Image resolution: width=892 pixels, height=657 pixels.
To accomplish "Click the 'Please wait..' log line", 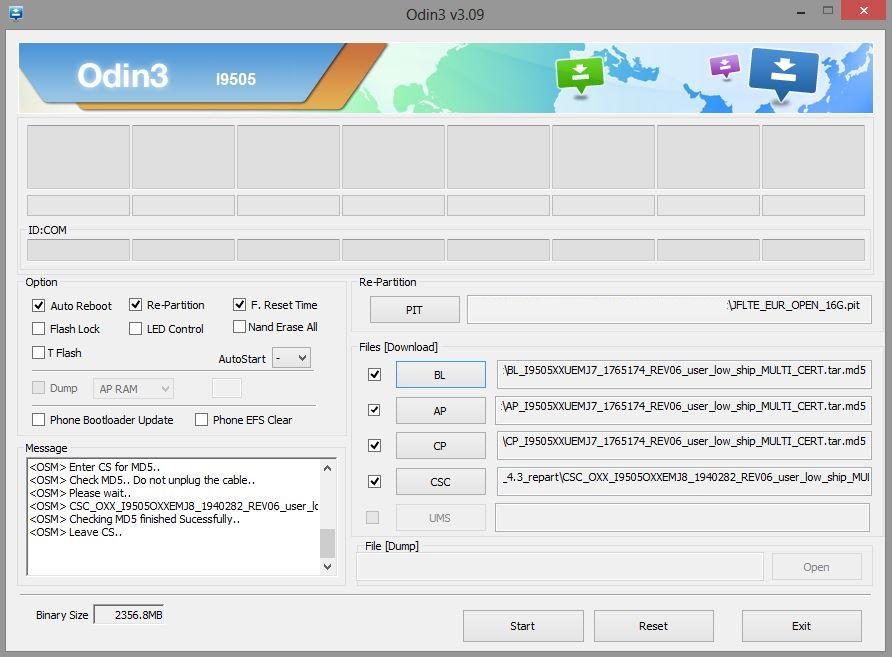I will pos(80,493).
